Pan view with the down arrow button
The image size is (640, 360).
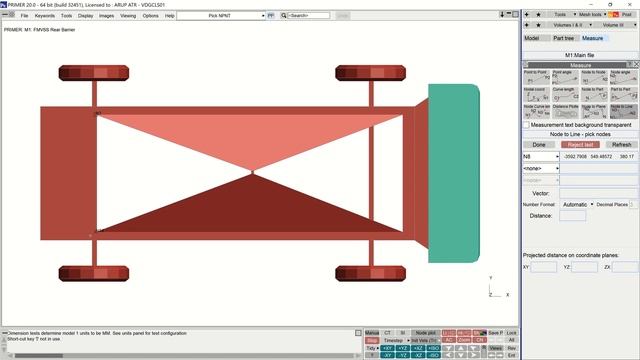pyautogui.click(x=461, y=355)
